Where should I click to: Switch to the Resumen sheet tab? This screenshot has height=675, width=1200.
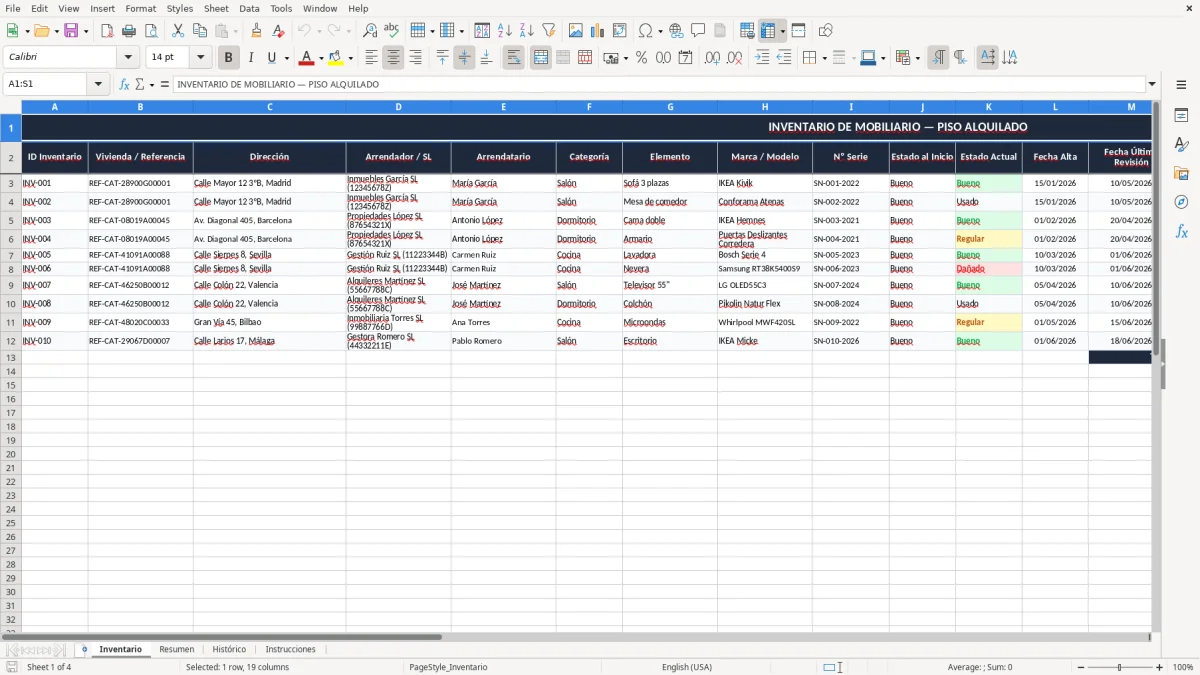pos(177,649)
